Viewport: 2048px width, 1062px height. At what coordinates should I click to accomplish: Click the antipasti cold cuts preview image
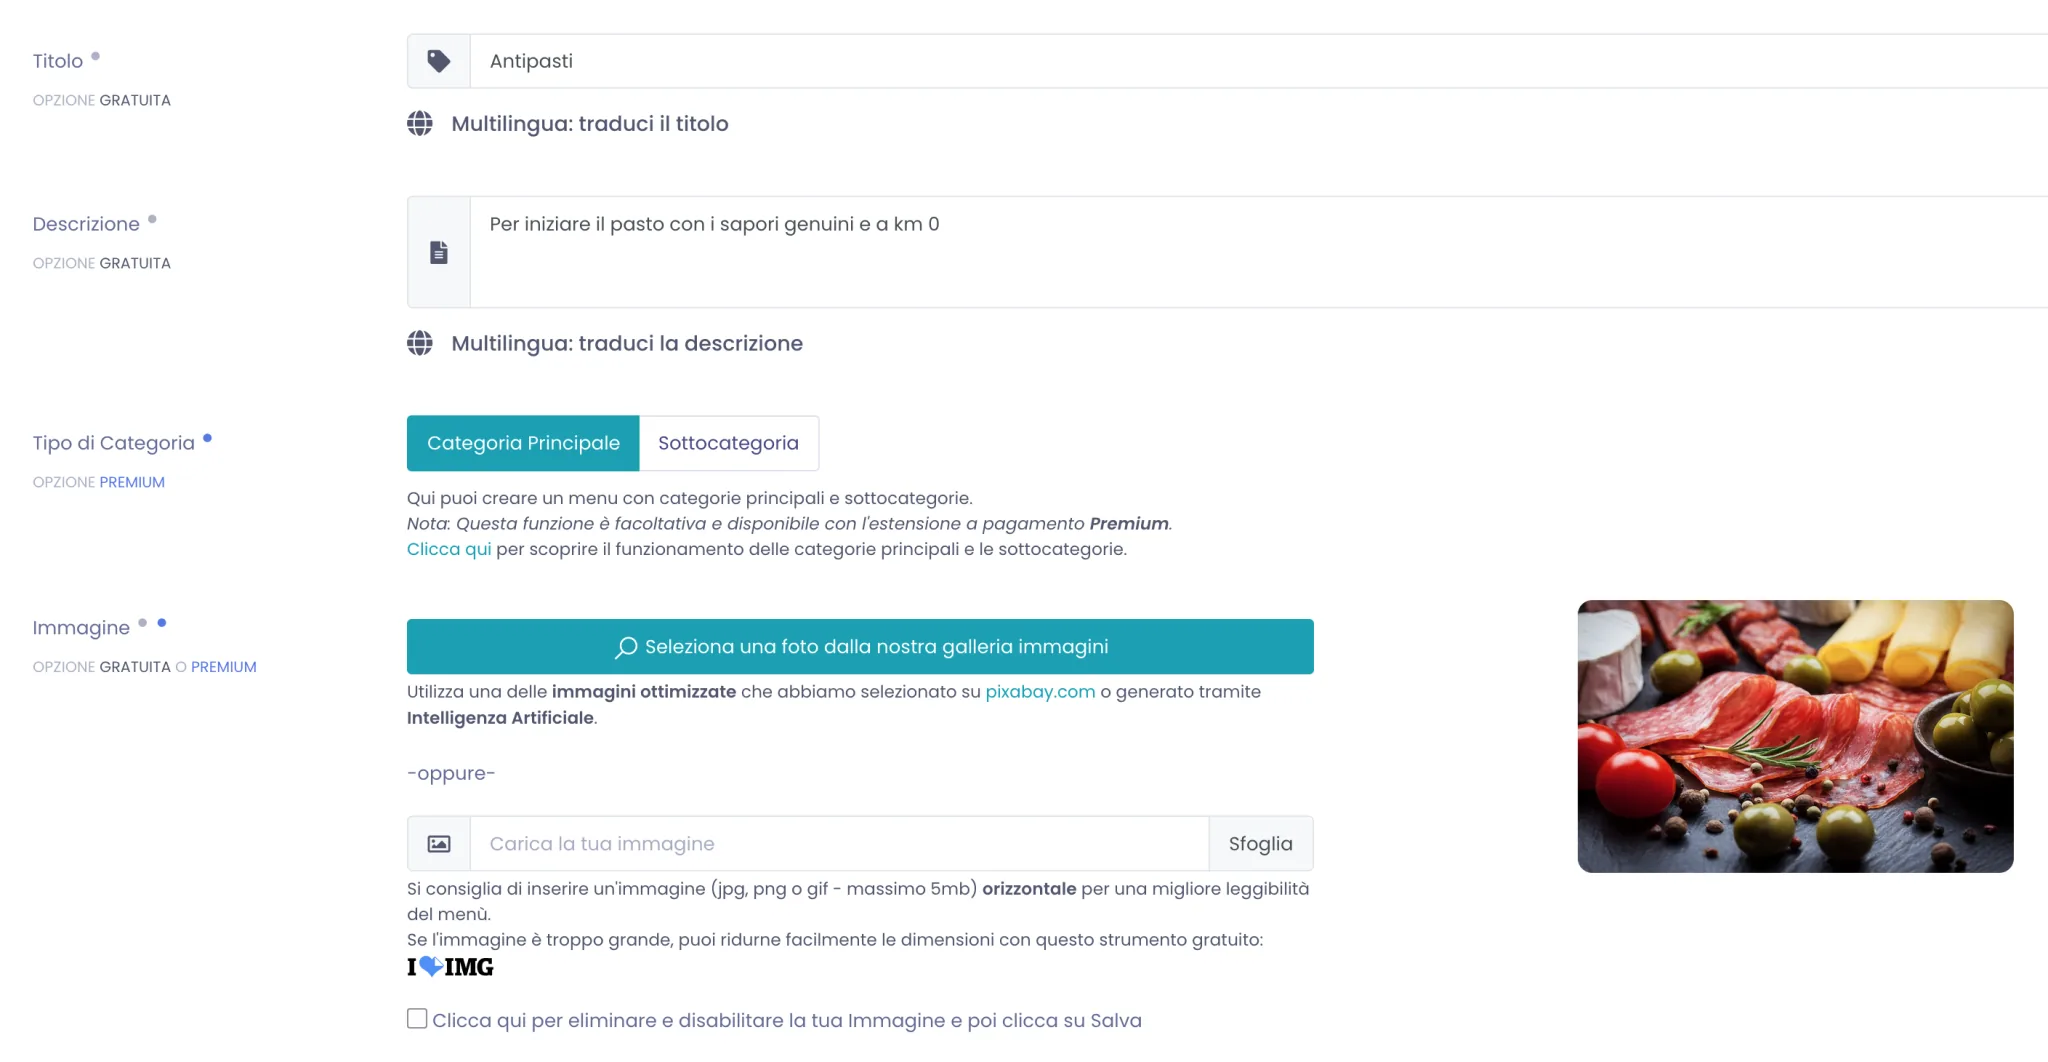pos(1795,736)
